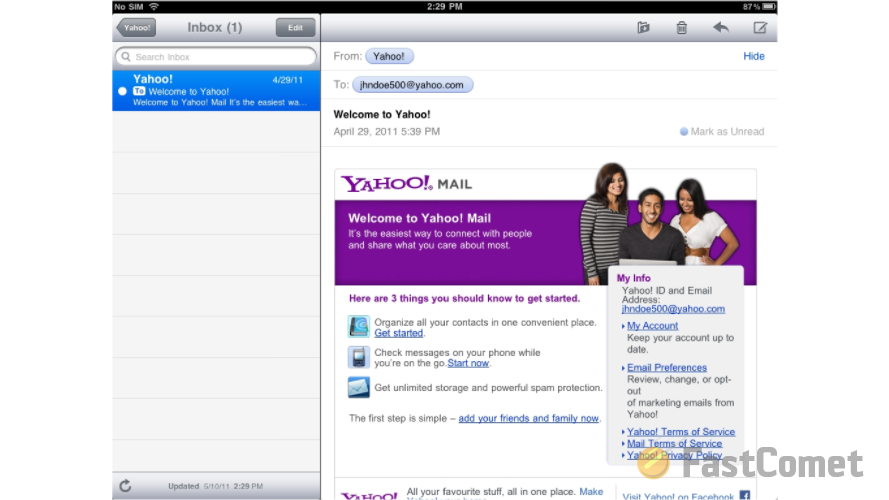Image resolution: width=889 pixels, height=500 pixels.
Task: Go back to Yahoo! mailboxes
Action: [137, 27]
